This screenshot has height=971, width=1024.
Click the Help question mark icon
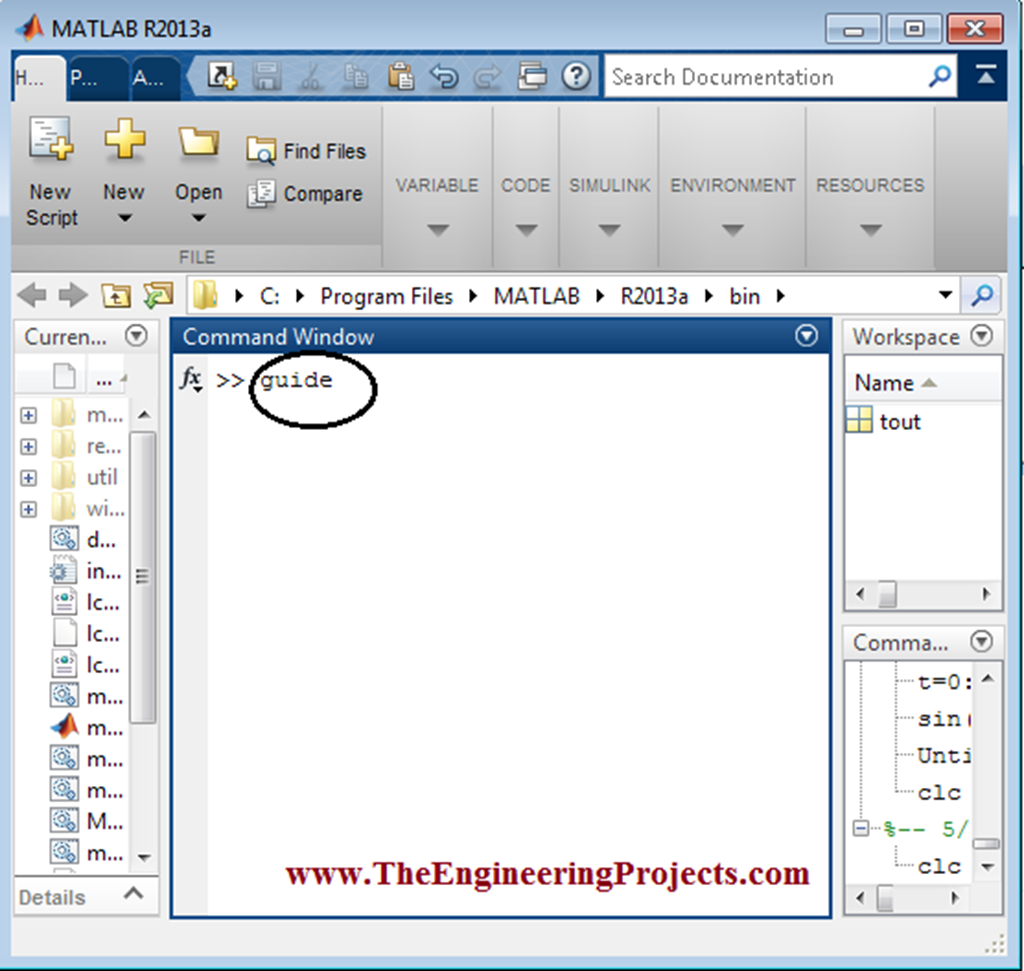[x=576, y=77]
